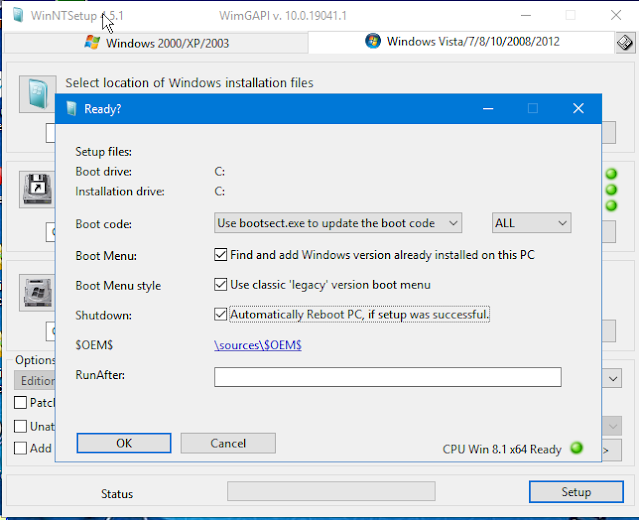
Task: Click the Windows installation files location icon
Action: point(37,94)
